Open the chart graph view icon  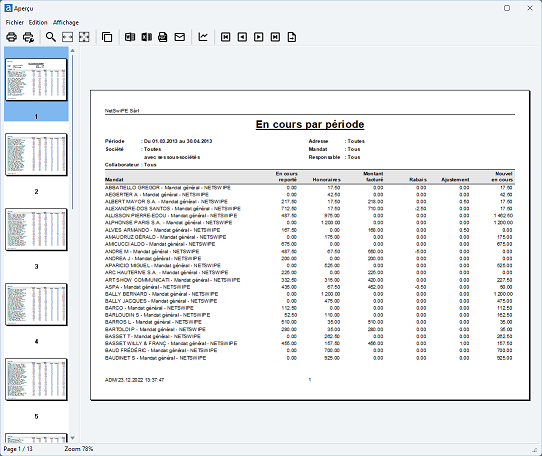(x=203, y=37)
